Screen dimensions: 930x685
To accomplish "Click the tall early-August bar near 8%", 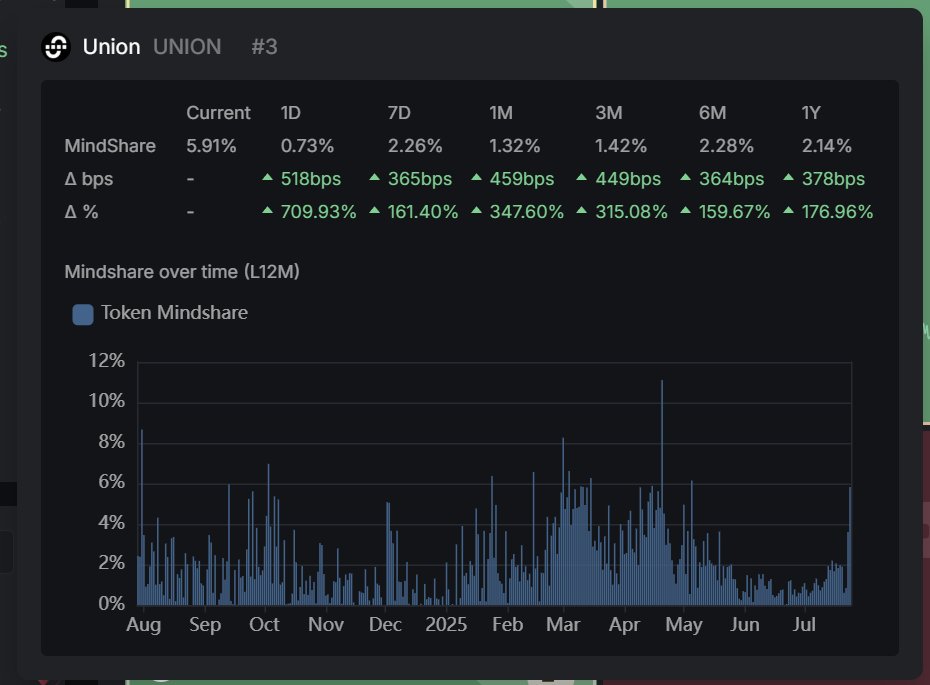I will point(142,517).
